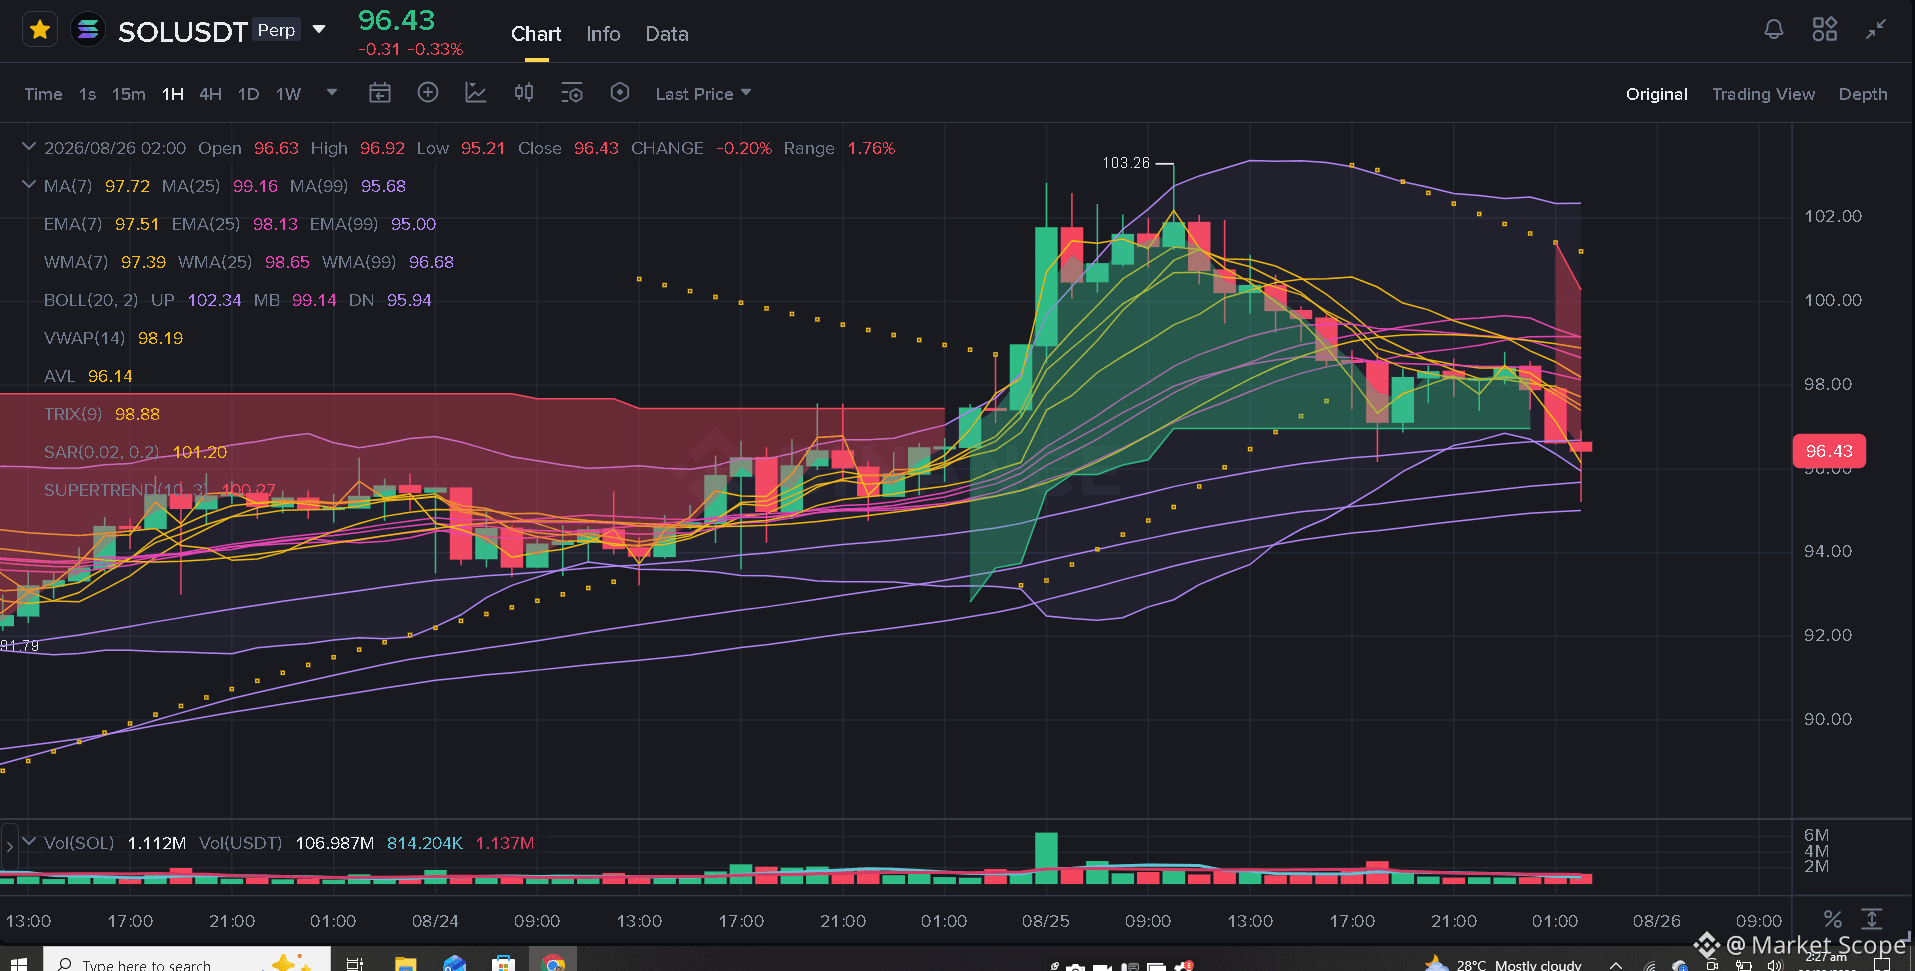
Task: Click the Vol(SOL) indicator label
Action: click(79, 843)
